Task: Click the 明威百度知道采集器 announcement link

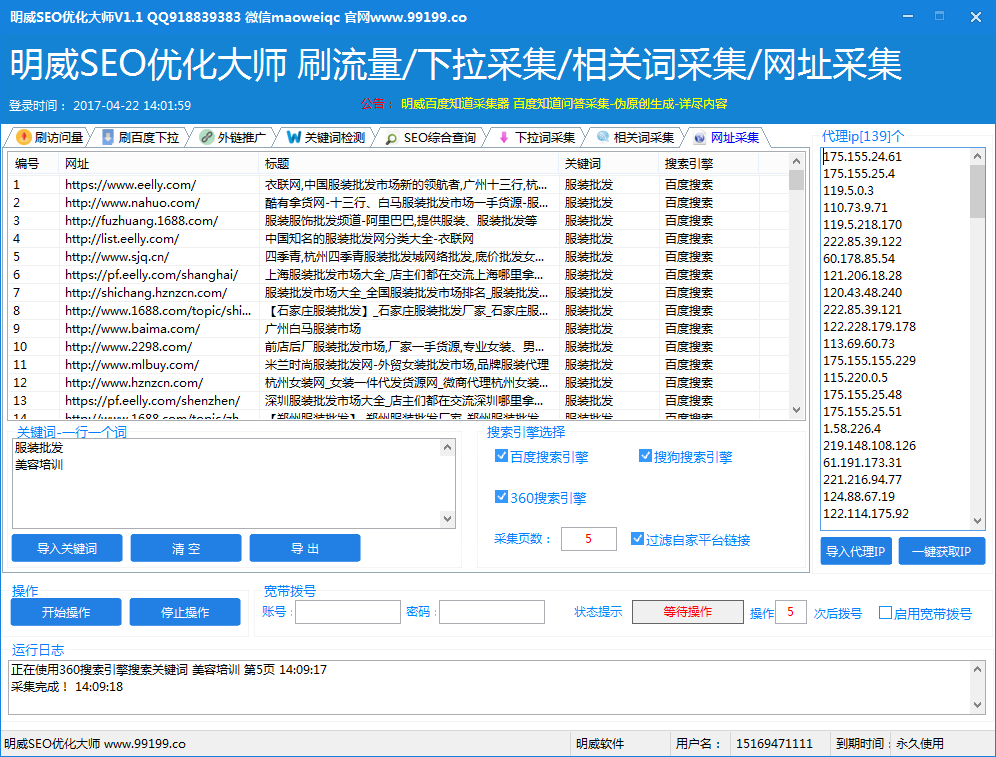Action: [455, 104]
